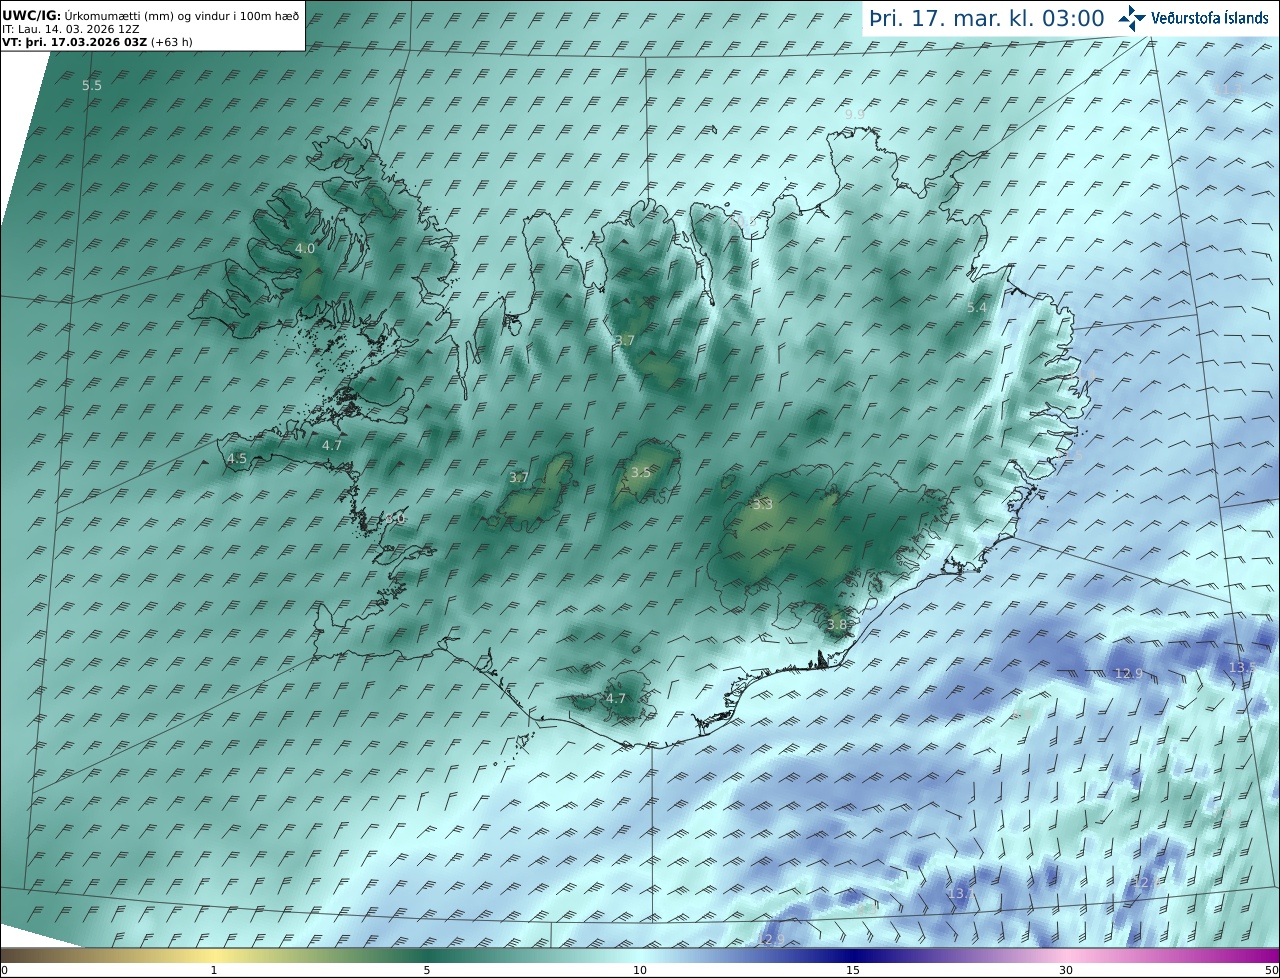The height and width of the screenshot is (978, 1280).
Task: Click the IT: Lau. 14. 03. 2026 12Z line
Action: (x=71, y=29)
